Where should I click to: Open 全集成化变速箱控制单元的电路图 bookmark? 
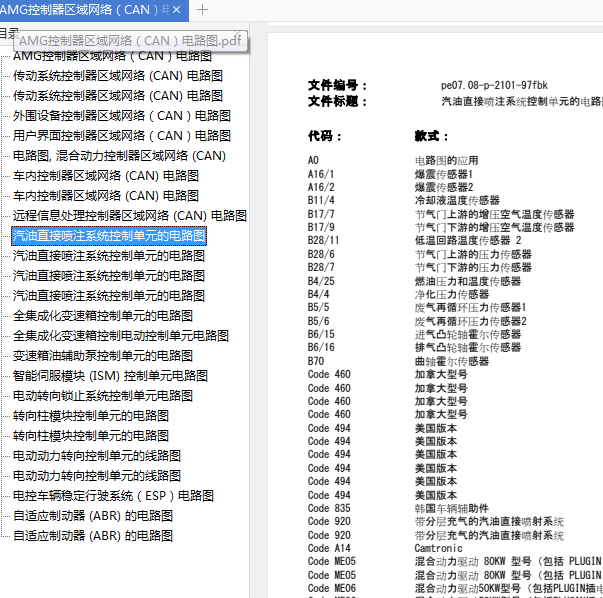pyautogui.click(x=103, y=316)
